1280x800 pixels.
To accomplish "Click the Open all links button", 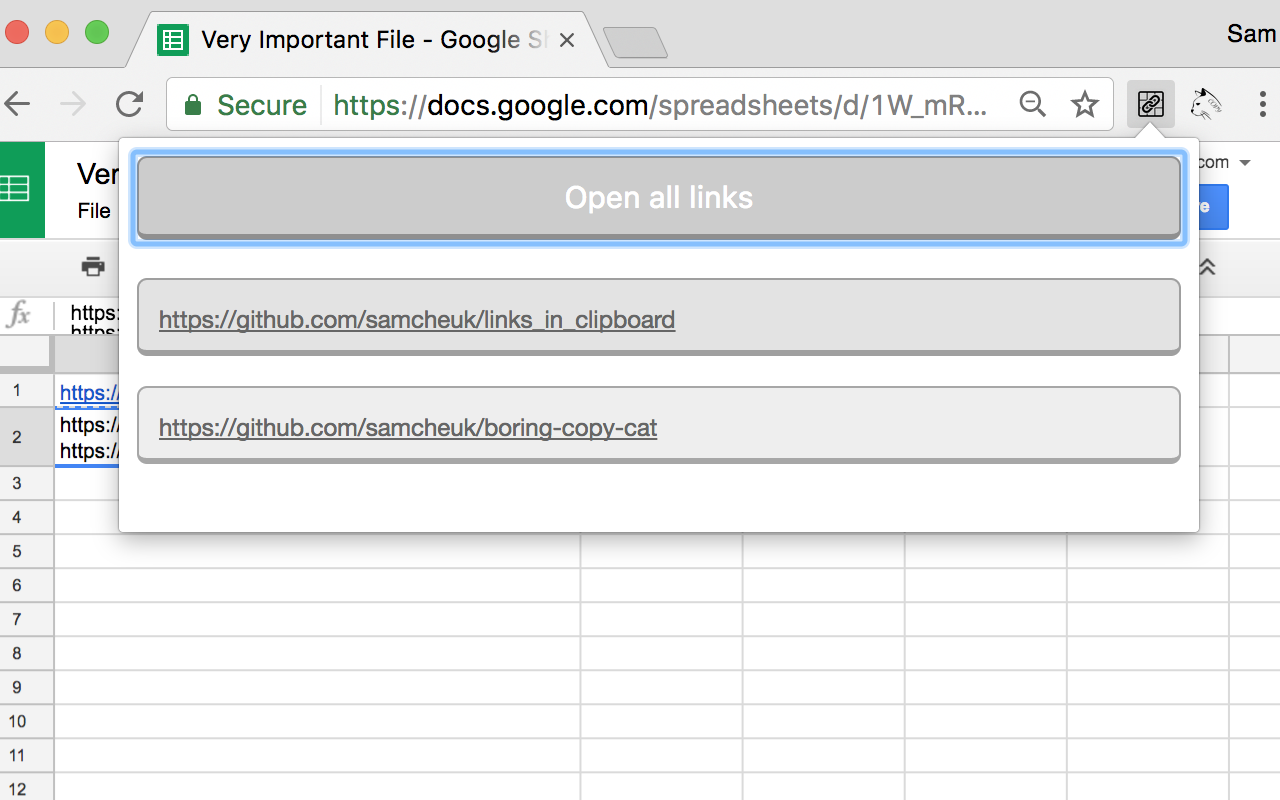I will (x=659, y=197).
